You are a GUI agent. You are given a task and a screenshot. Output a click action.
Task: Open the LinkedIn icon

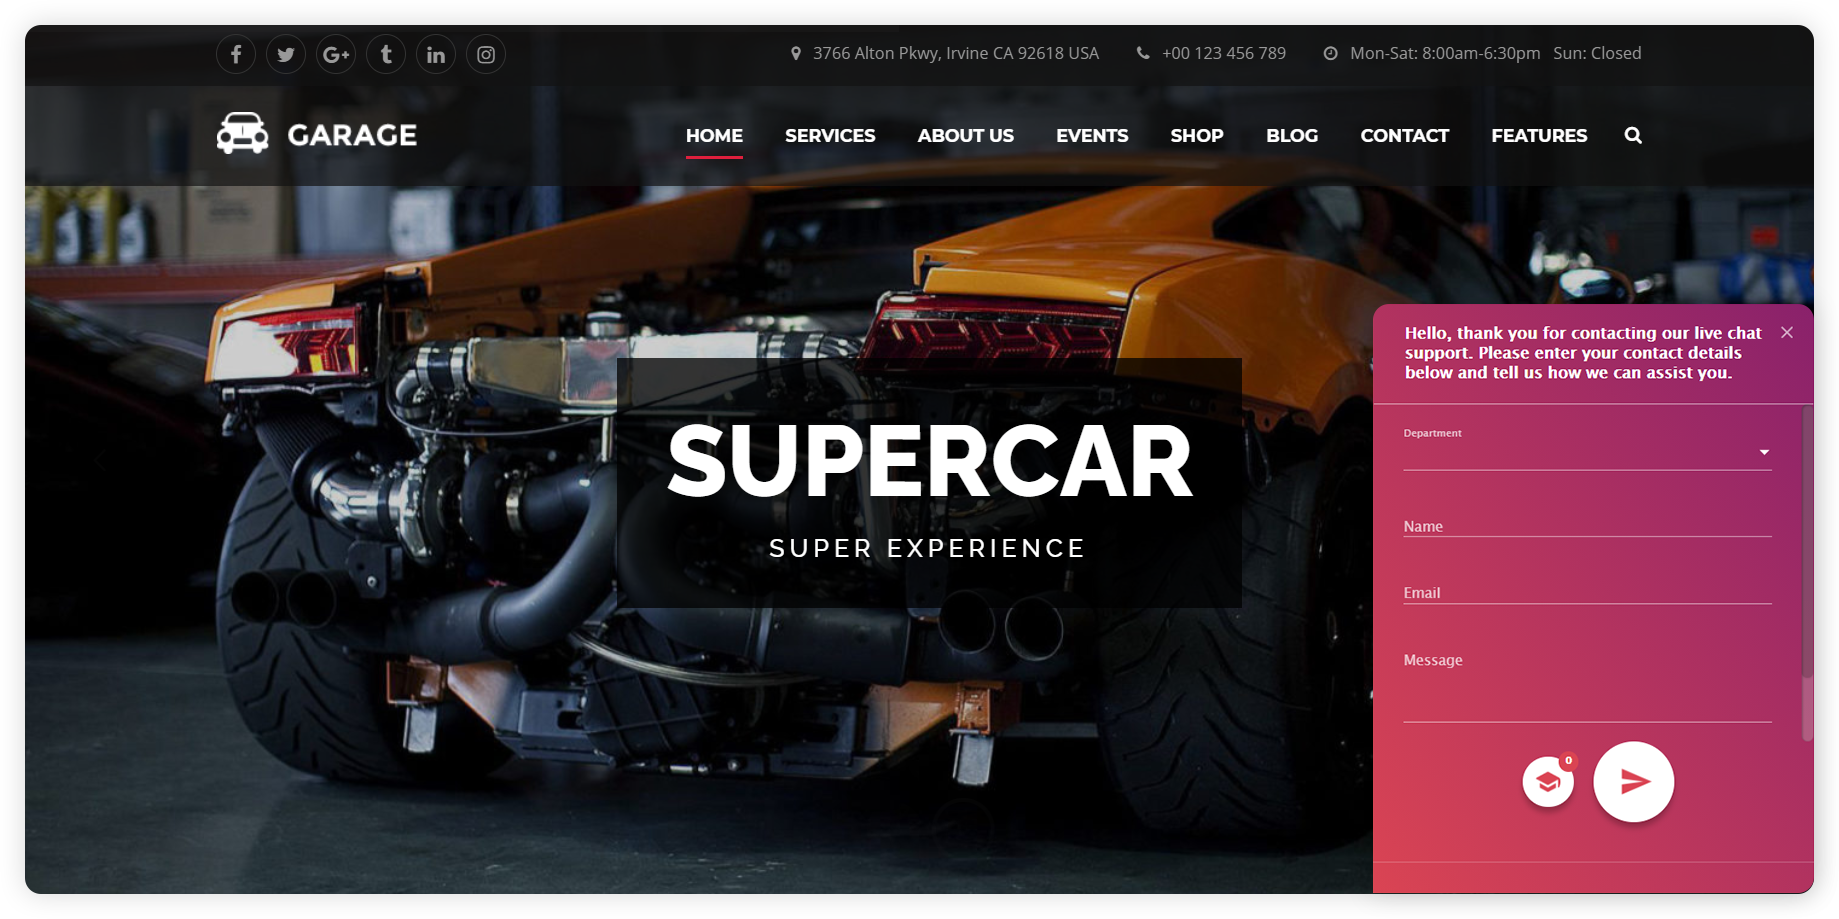[x=436, y=54]
